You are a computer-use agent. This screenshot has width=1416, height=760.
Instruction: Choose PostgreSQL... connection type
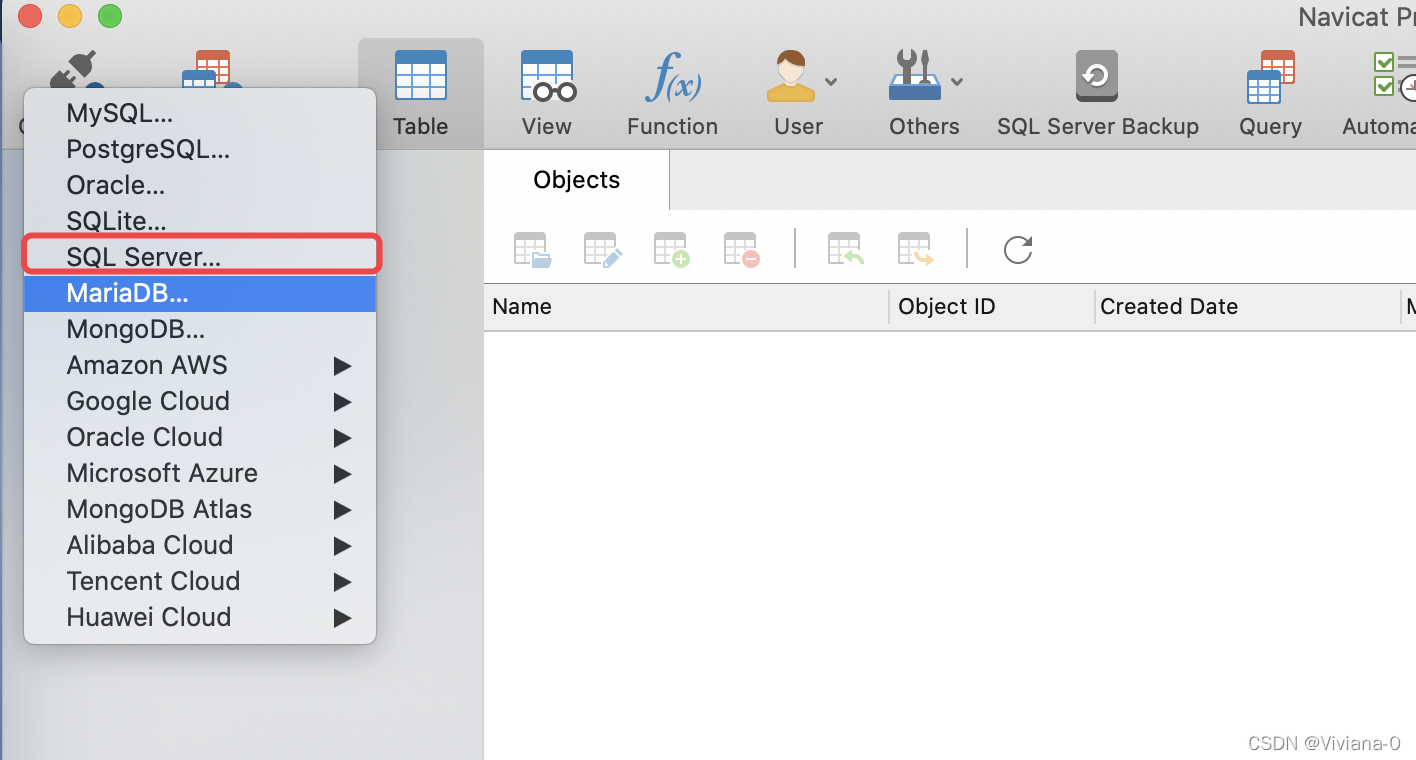pyautogui.click(x=200, y=150)
